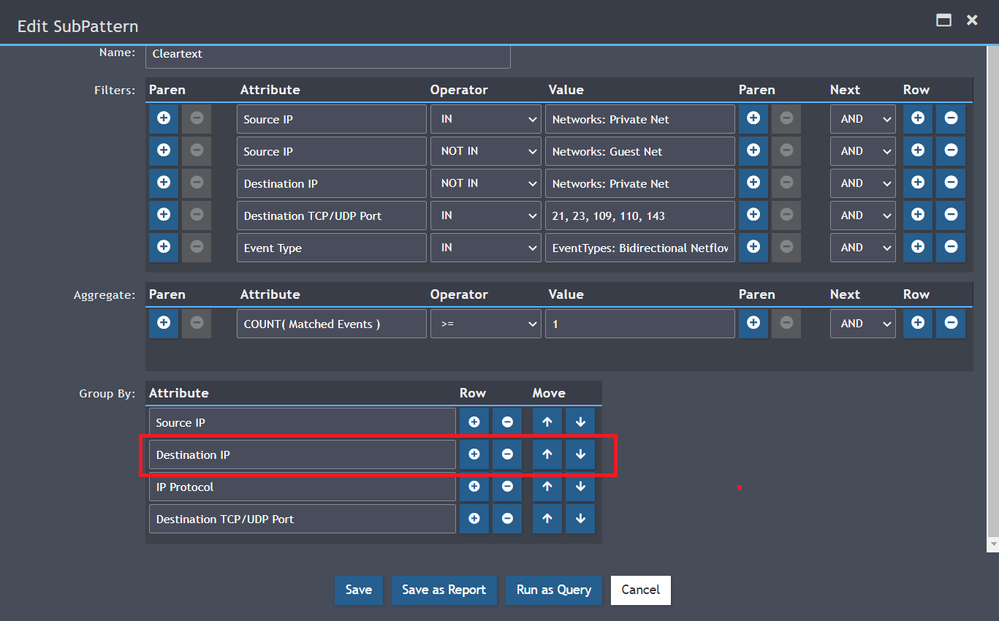Click Save as Report

(443, 590)
